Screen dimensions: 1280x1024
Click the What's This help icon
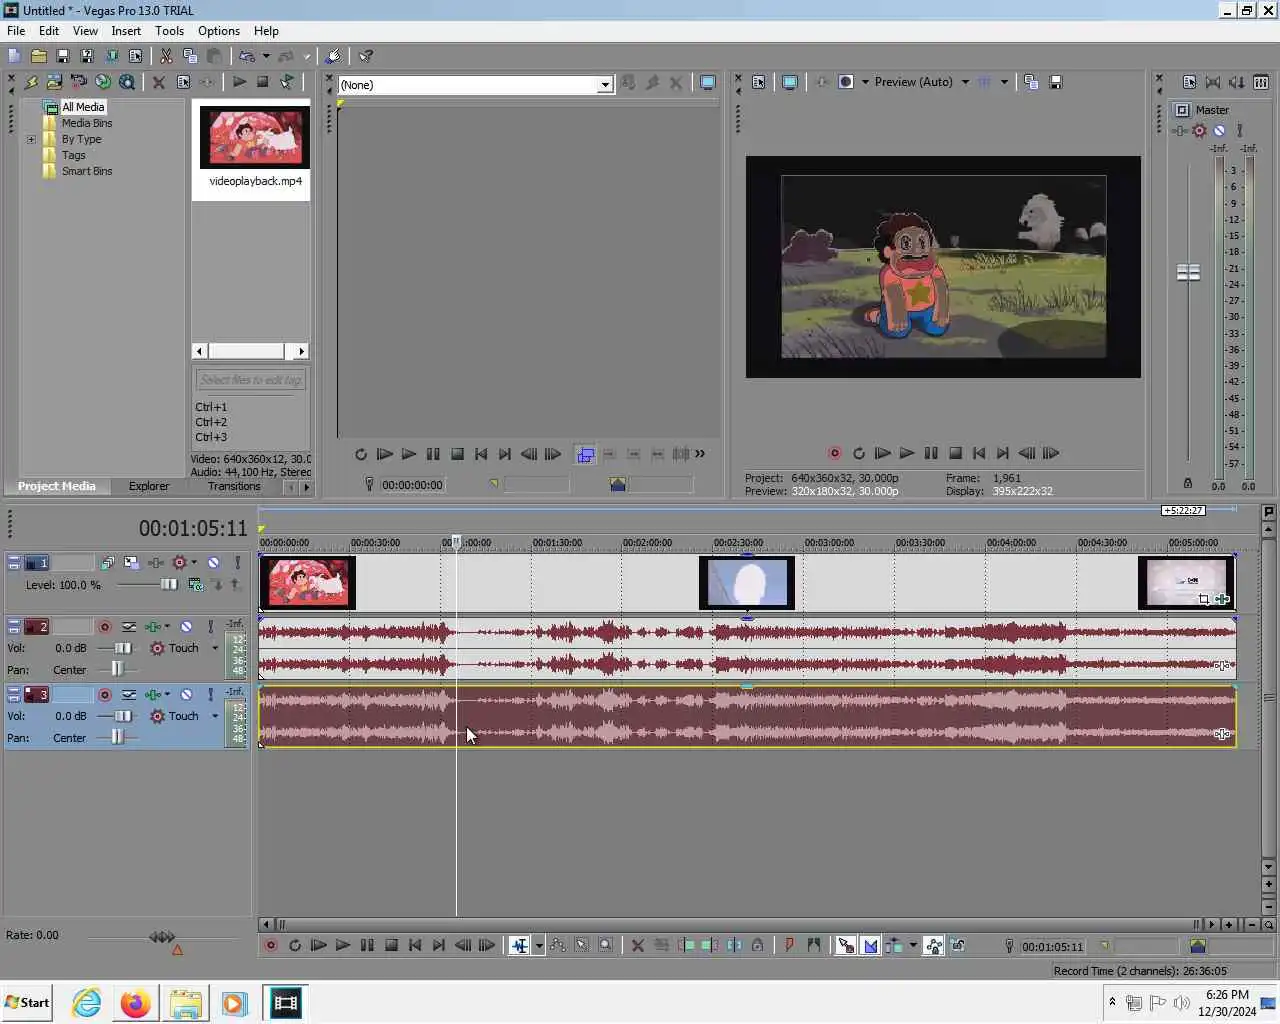click(366, 56)
